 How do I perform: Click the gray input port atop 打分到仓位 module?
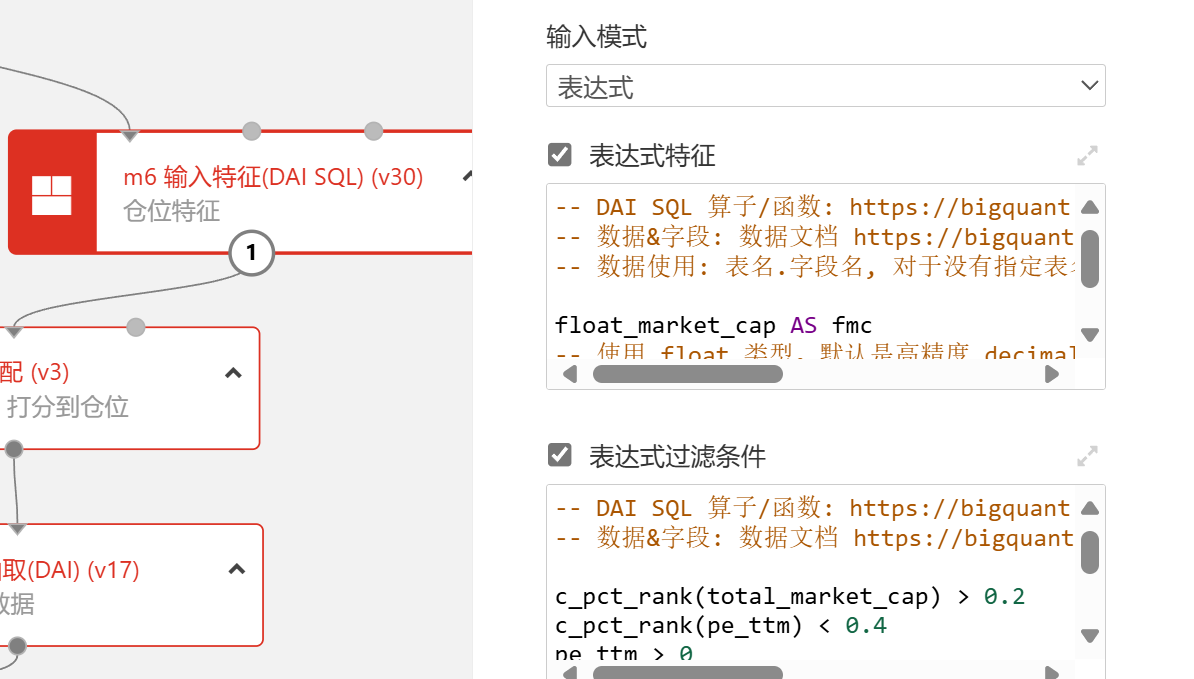pyautogui.click(x=136, y=327)
